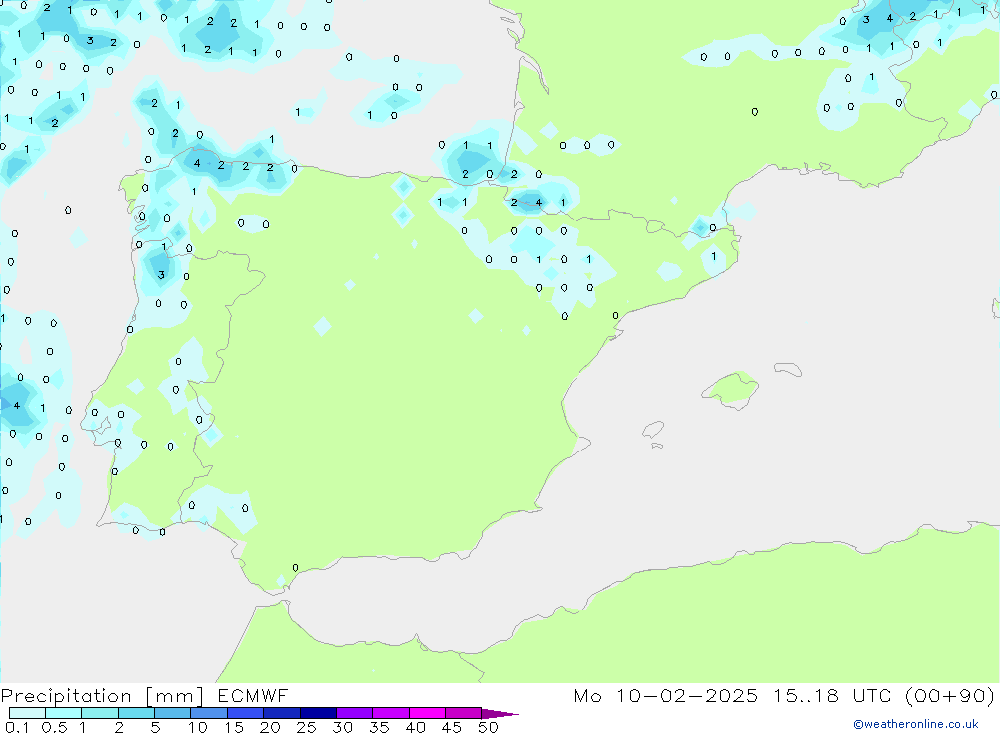Pick the 40–45 mm magenta legend swatch
The width and height of the screenshot is (1000, 733).
(427, 713)
